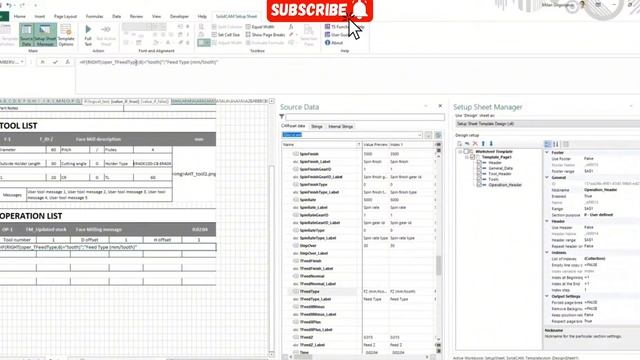Image resolution: width=640 pixels, height=360 pixels.
Task: Click the Insert Function fx button
Action: (68, 62)
